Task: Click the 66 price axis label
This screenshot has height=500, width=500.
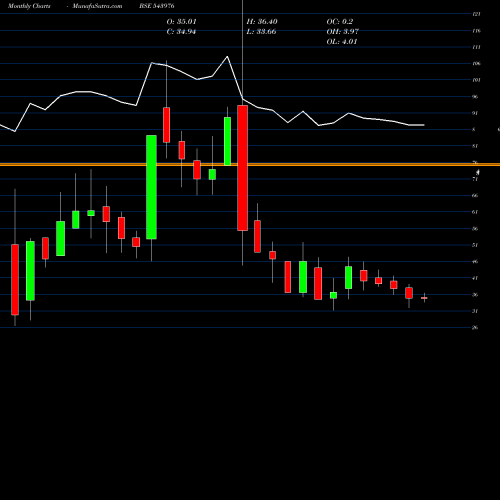Action: click(x=475, y=196)
